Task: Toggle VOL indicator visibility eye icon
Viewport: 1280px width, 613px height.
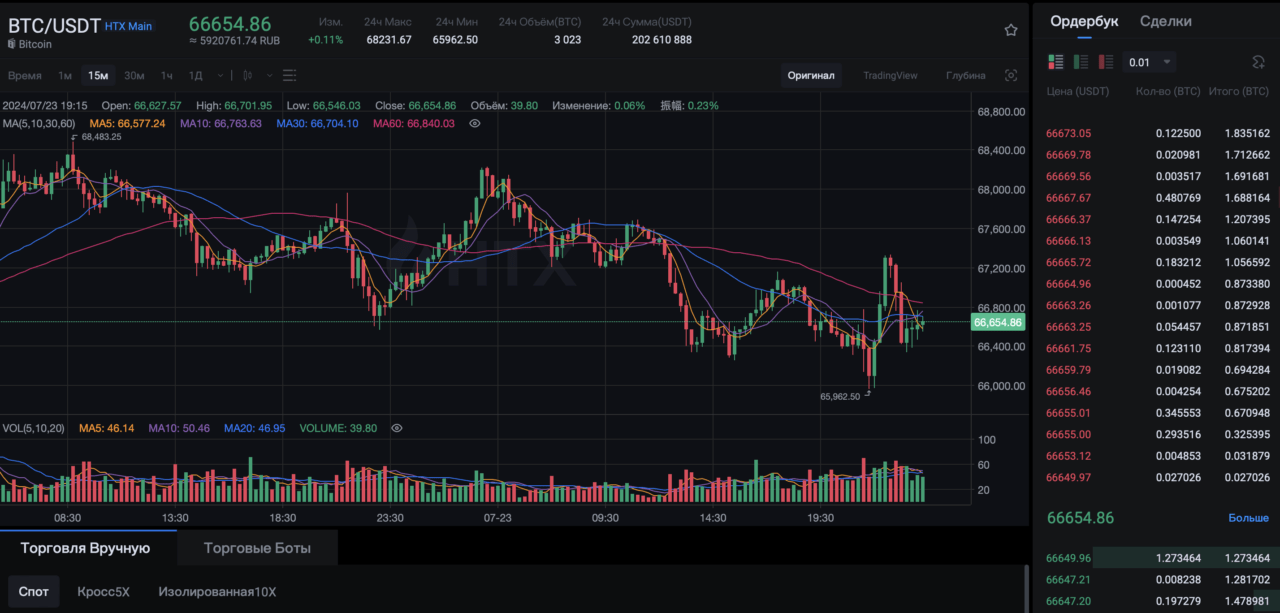Action: point(397,428)
